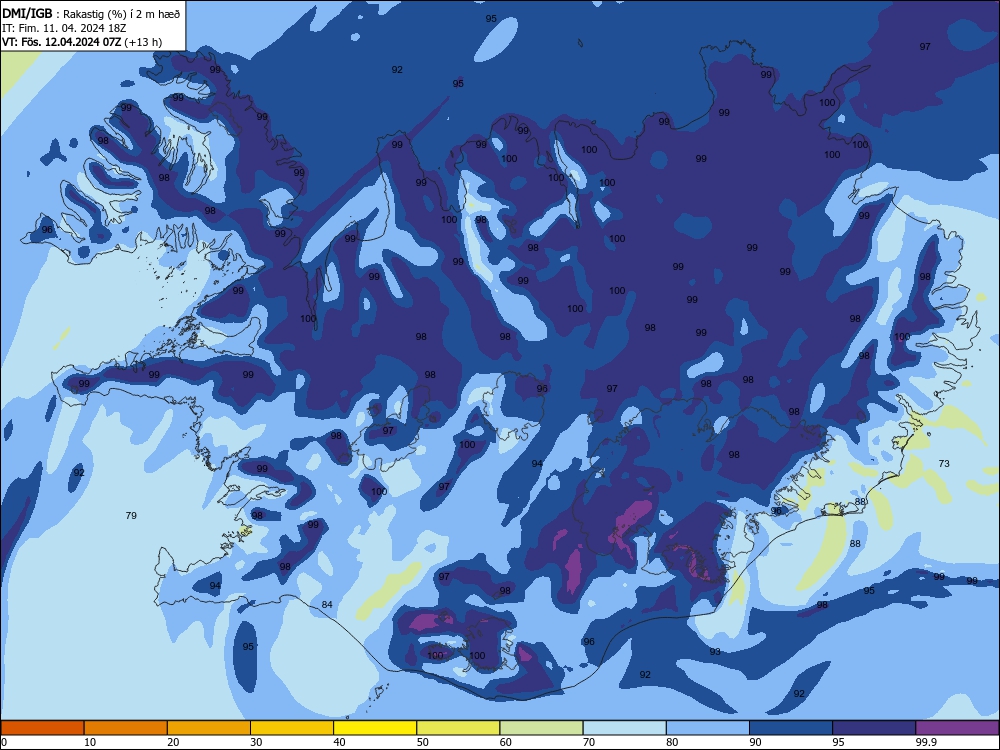Click the legend tick label '40'
The height and width of the screenshot is (750, 1000).
(x=339, y=742)
